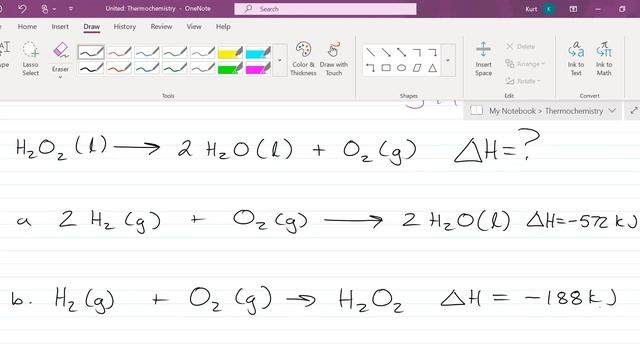640x360 pixels.
Task: Open the Help tab
Action: [223, 27]
